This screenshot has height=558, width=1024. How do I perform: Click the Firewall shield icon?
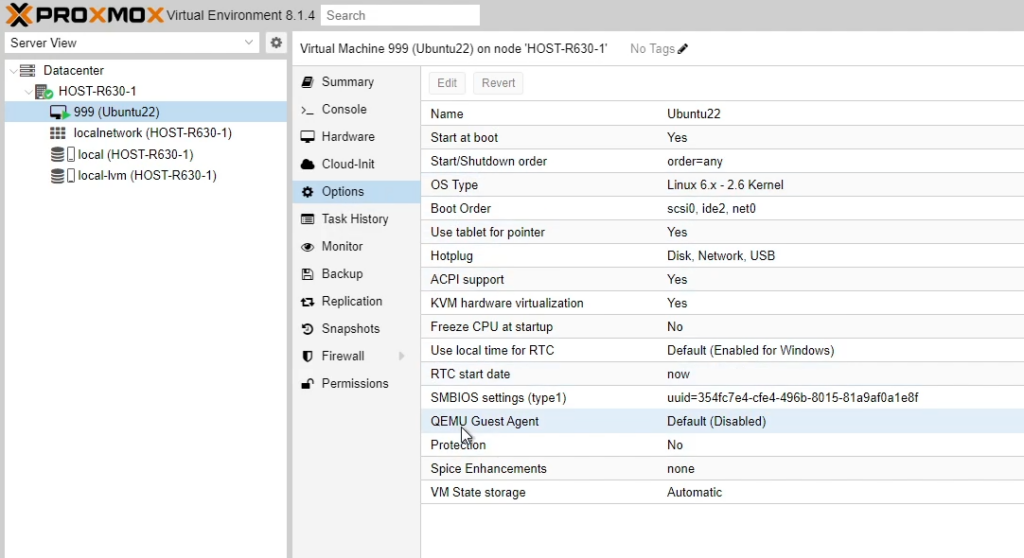pyautogui.click(x=307, y=357)
